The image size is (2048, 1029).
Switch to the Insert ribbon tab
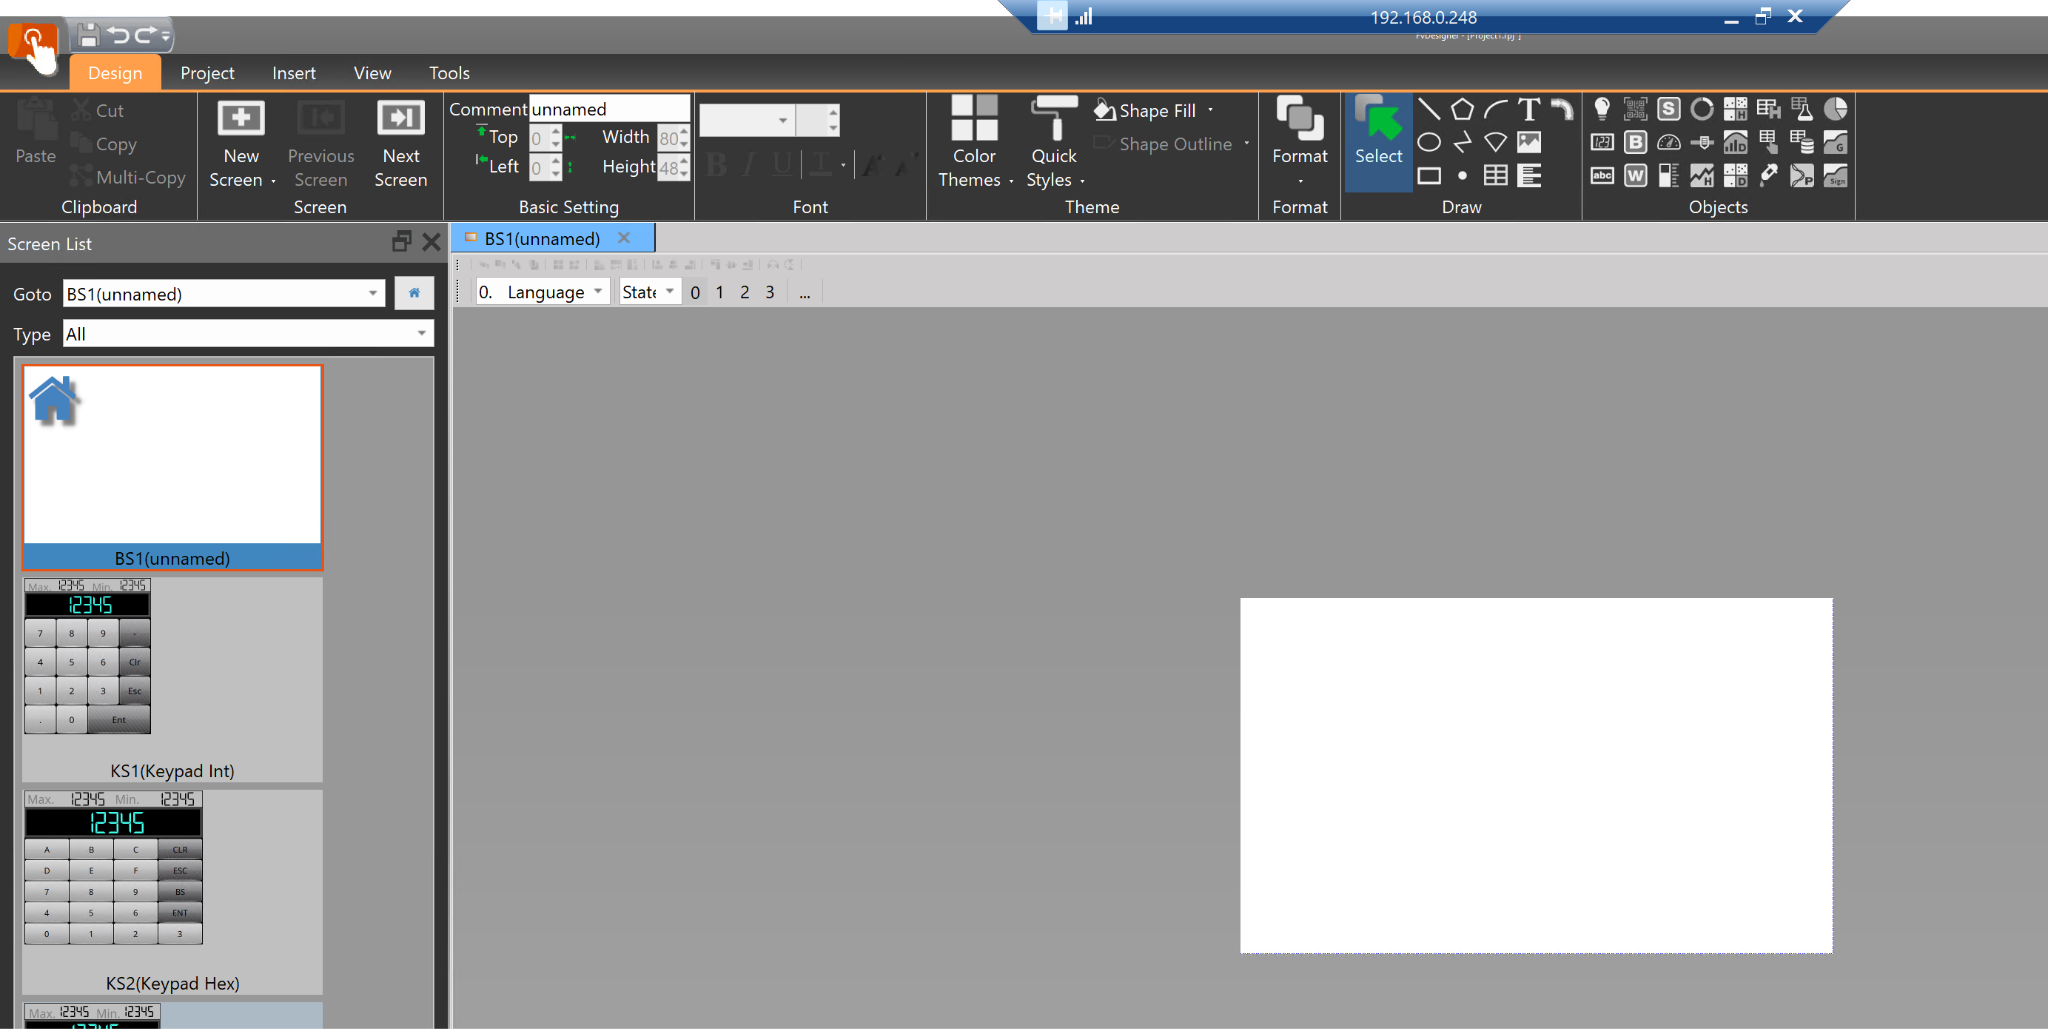point(293,73)
